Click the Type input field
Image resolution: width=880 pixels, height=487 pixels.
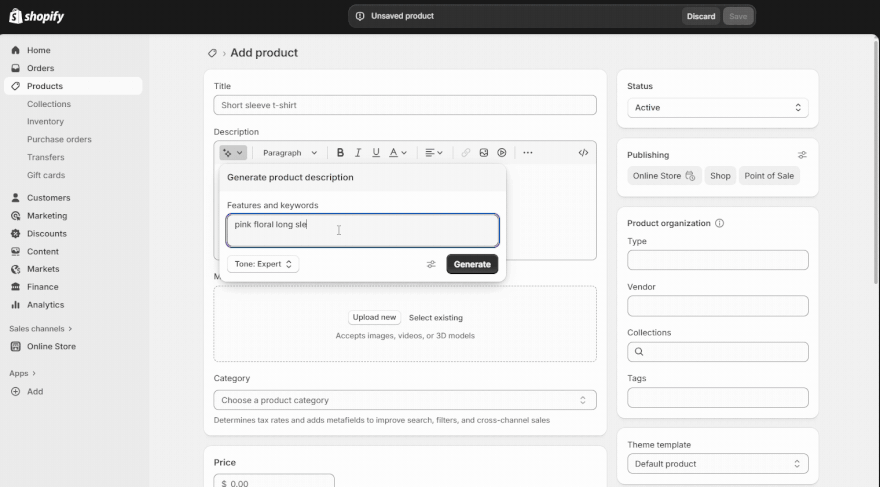[x=717, y=260]
